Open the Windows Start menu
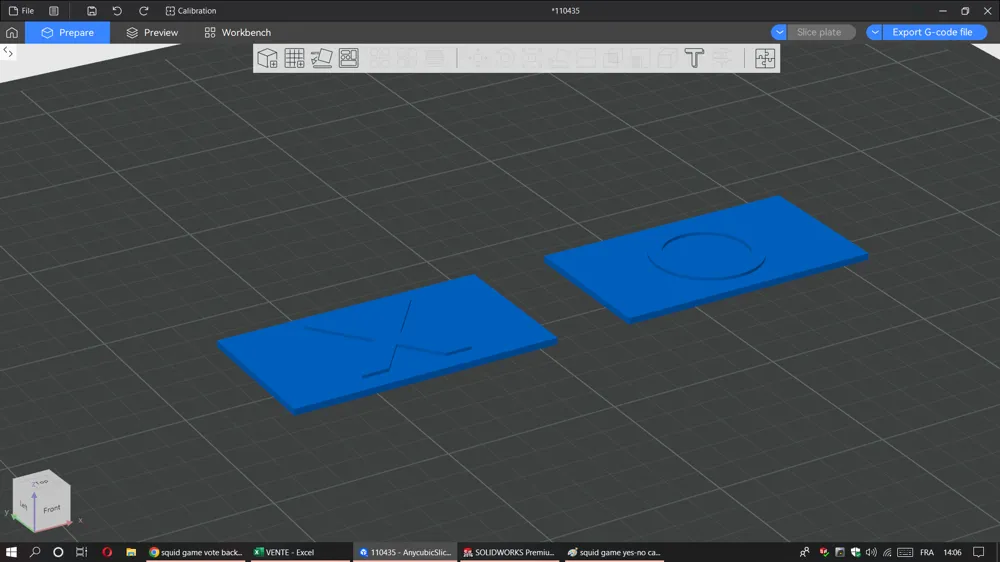1000x562 pixels. [11, 552]
